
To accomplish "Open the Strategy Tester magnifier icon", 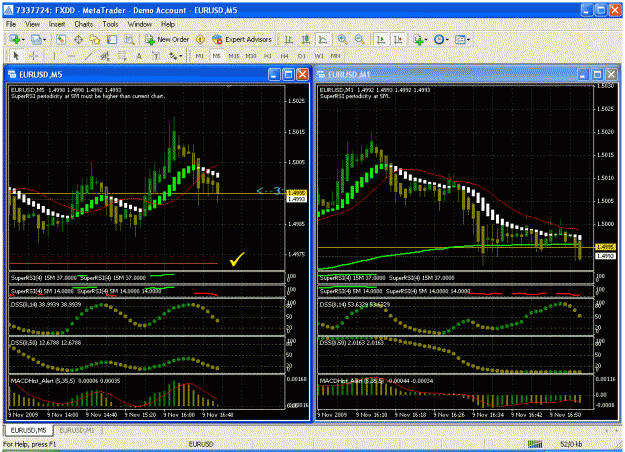I will [x=129, y=39].
